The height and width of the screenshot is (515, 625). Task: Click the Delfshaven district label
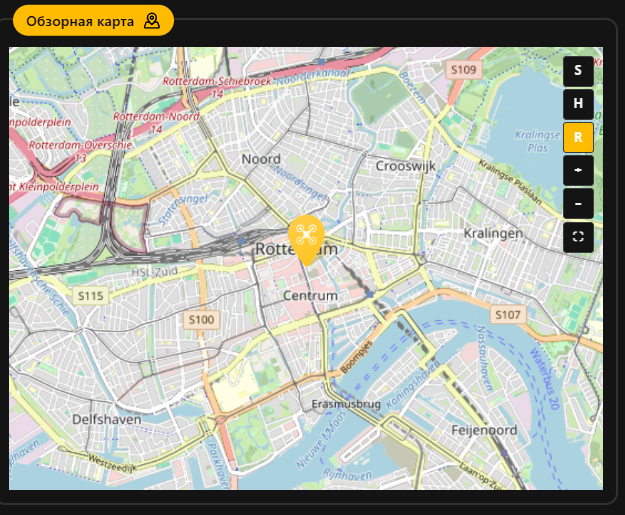(x=106, y=419)
